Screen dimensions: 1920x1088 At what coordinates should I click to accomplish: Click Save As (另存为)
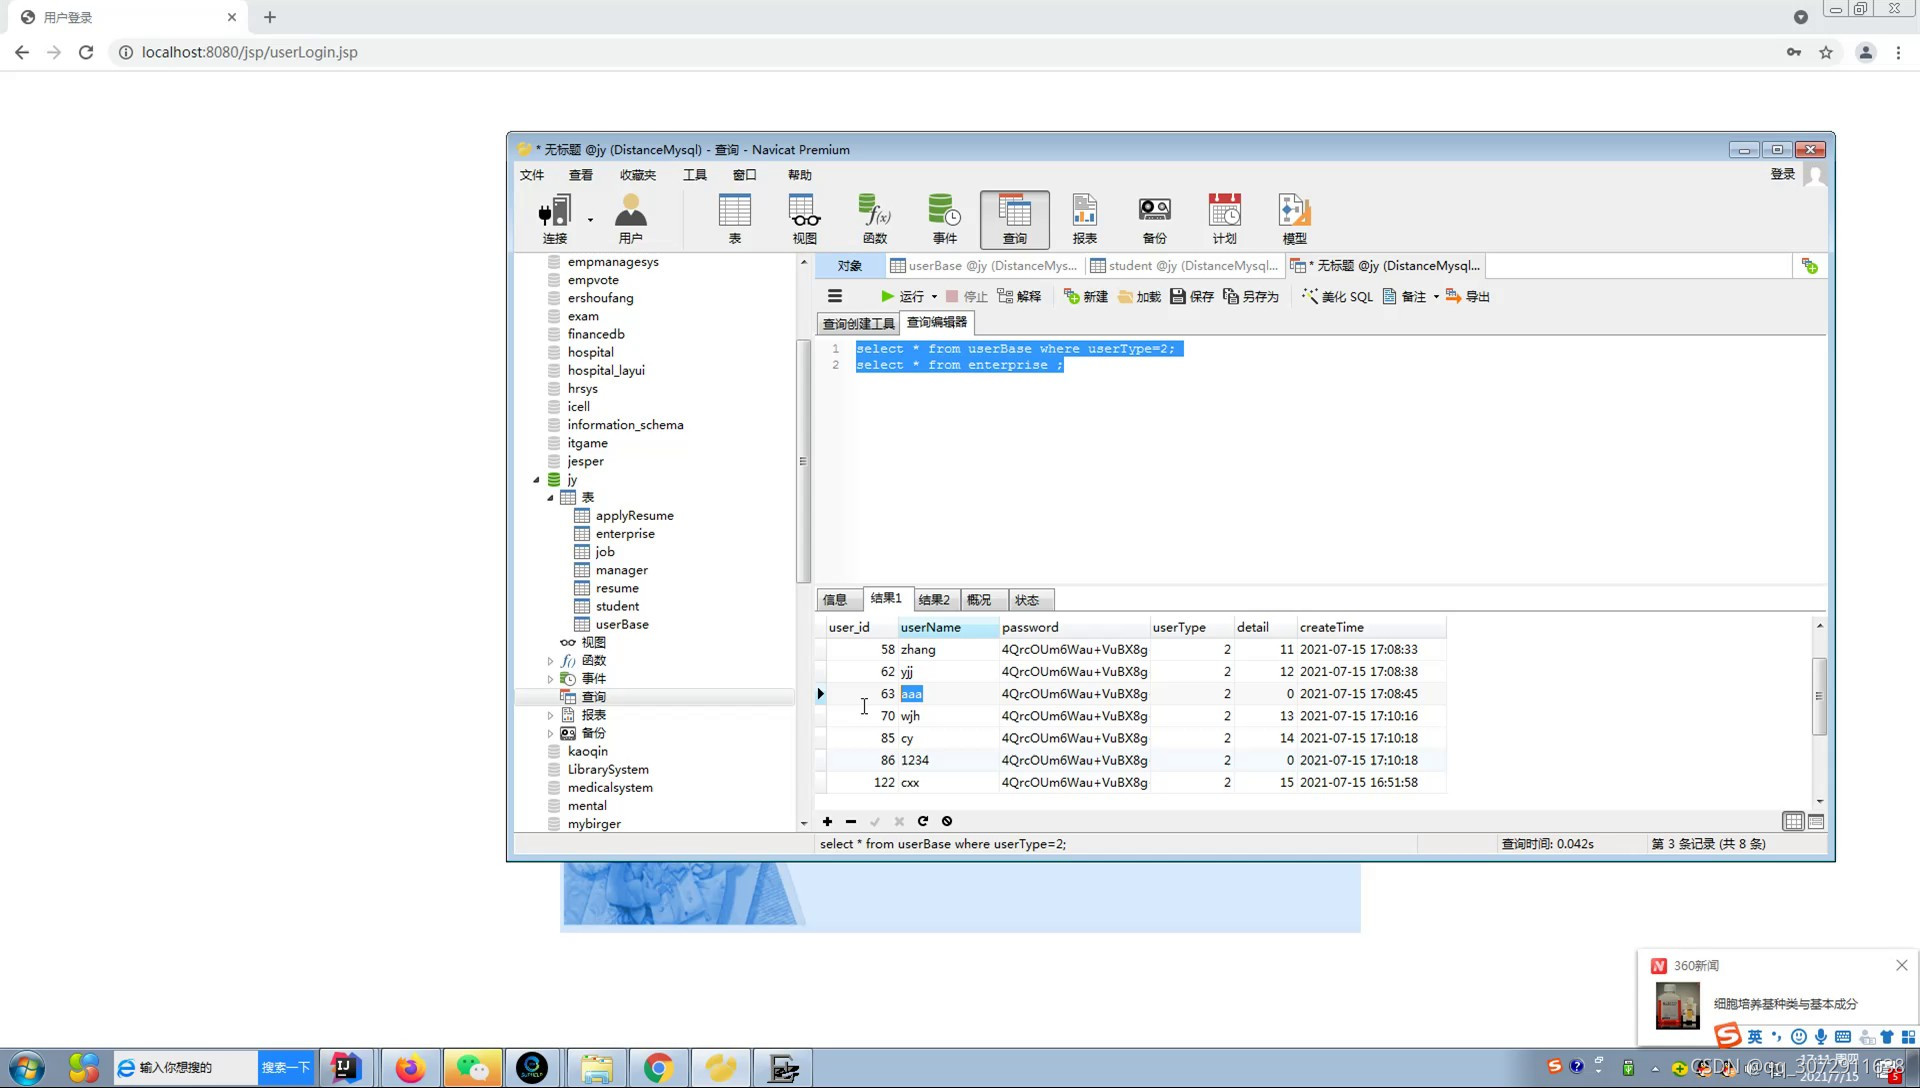coord(1251,296)
